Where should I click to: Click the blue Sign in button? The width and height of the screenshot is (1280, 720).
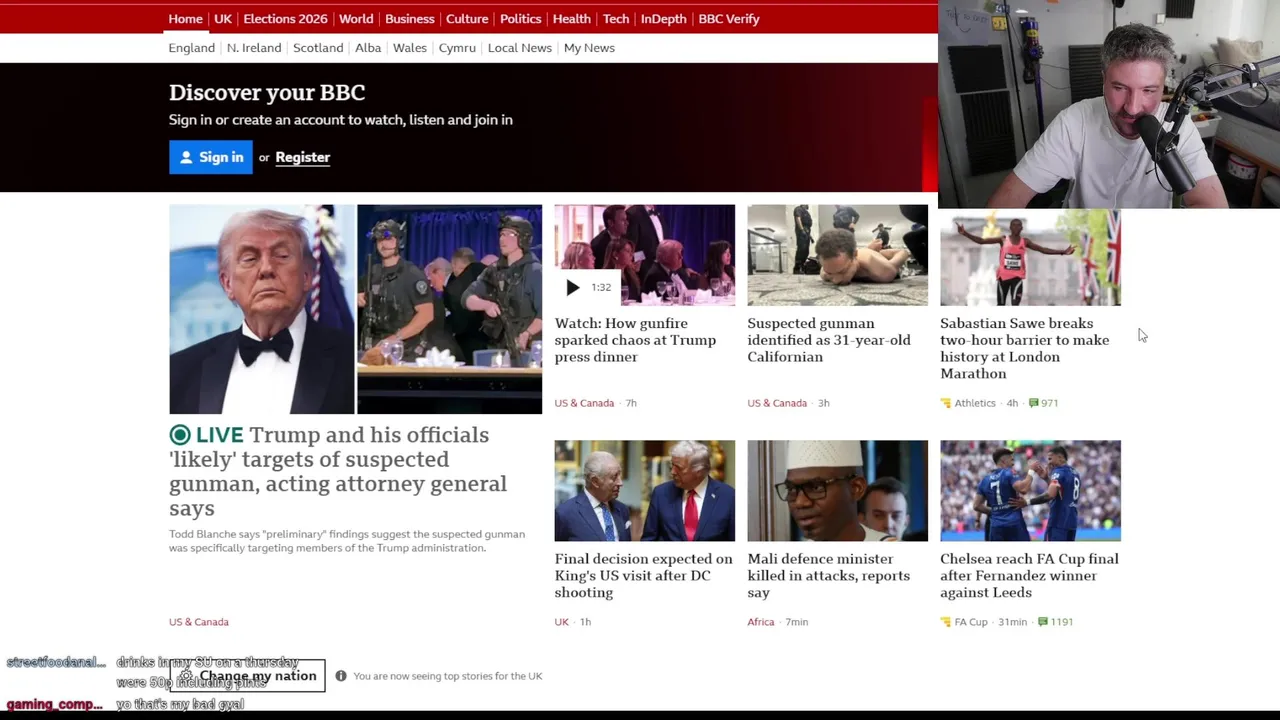pos(211,157)
